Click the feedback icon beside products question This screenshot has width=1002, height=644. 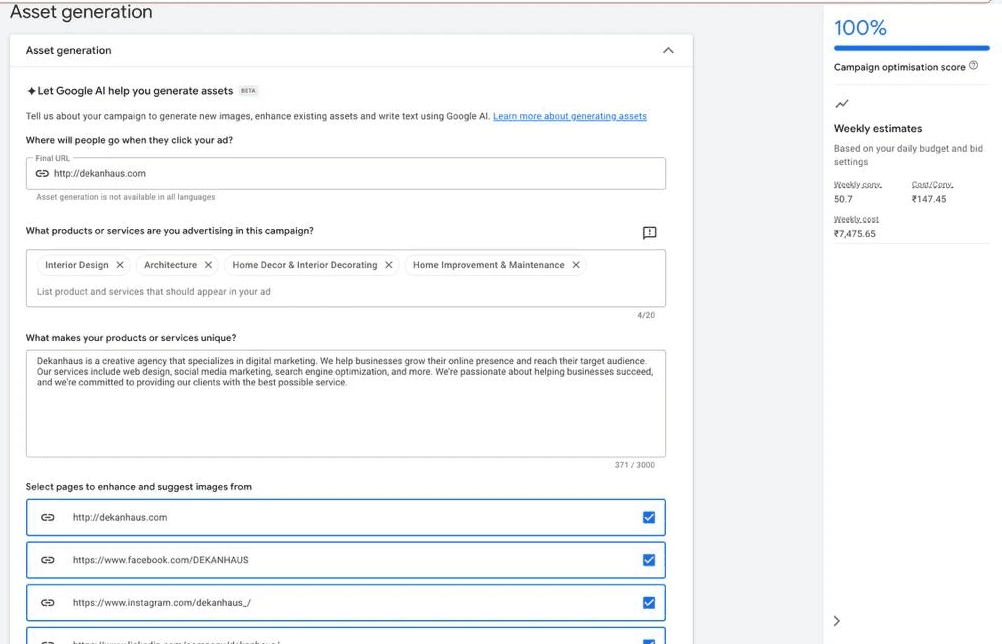[x=649, y=233]
